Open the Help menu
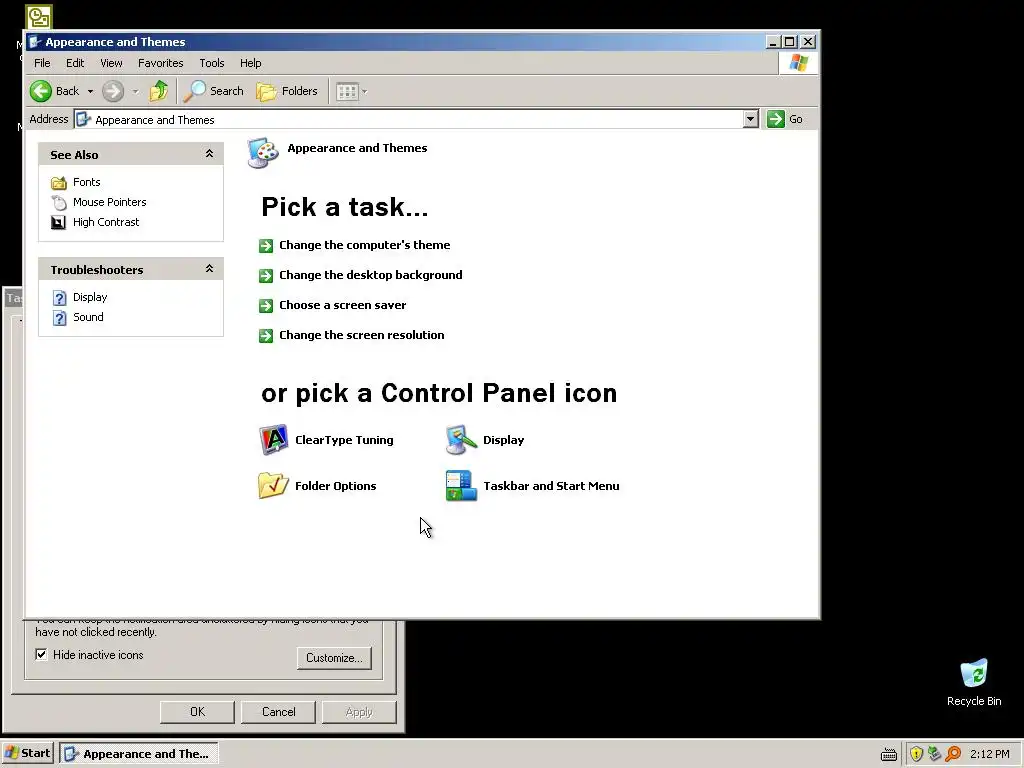The width and height of the screenshot is (1024, 768). pyautogui.click(x=250, y=63)
